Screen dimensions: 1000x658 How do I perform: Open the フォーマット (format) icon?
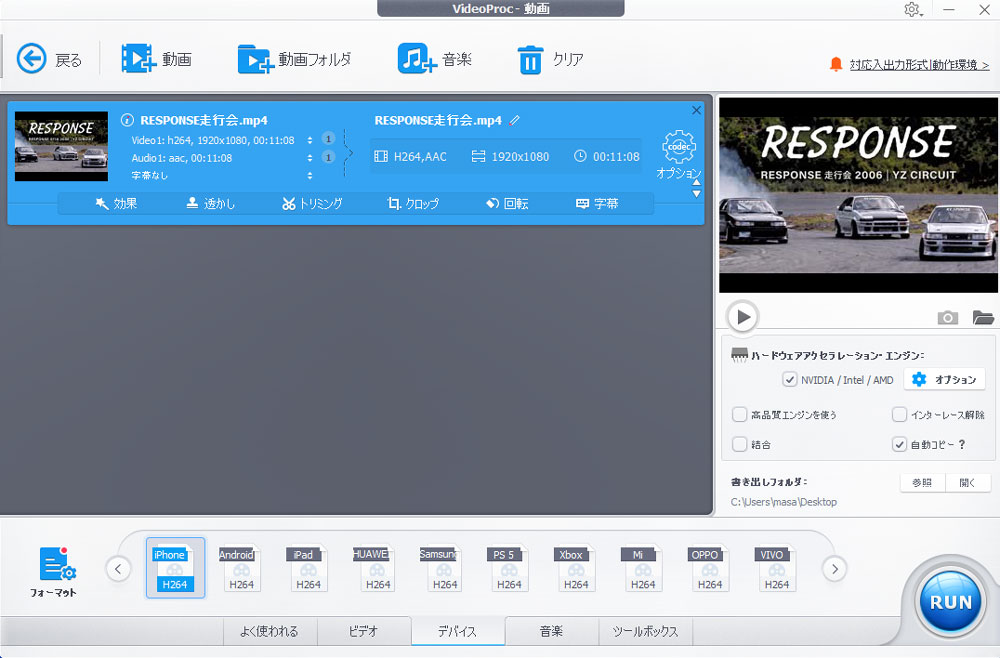[x=57, y=564]
